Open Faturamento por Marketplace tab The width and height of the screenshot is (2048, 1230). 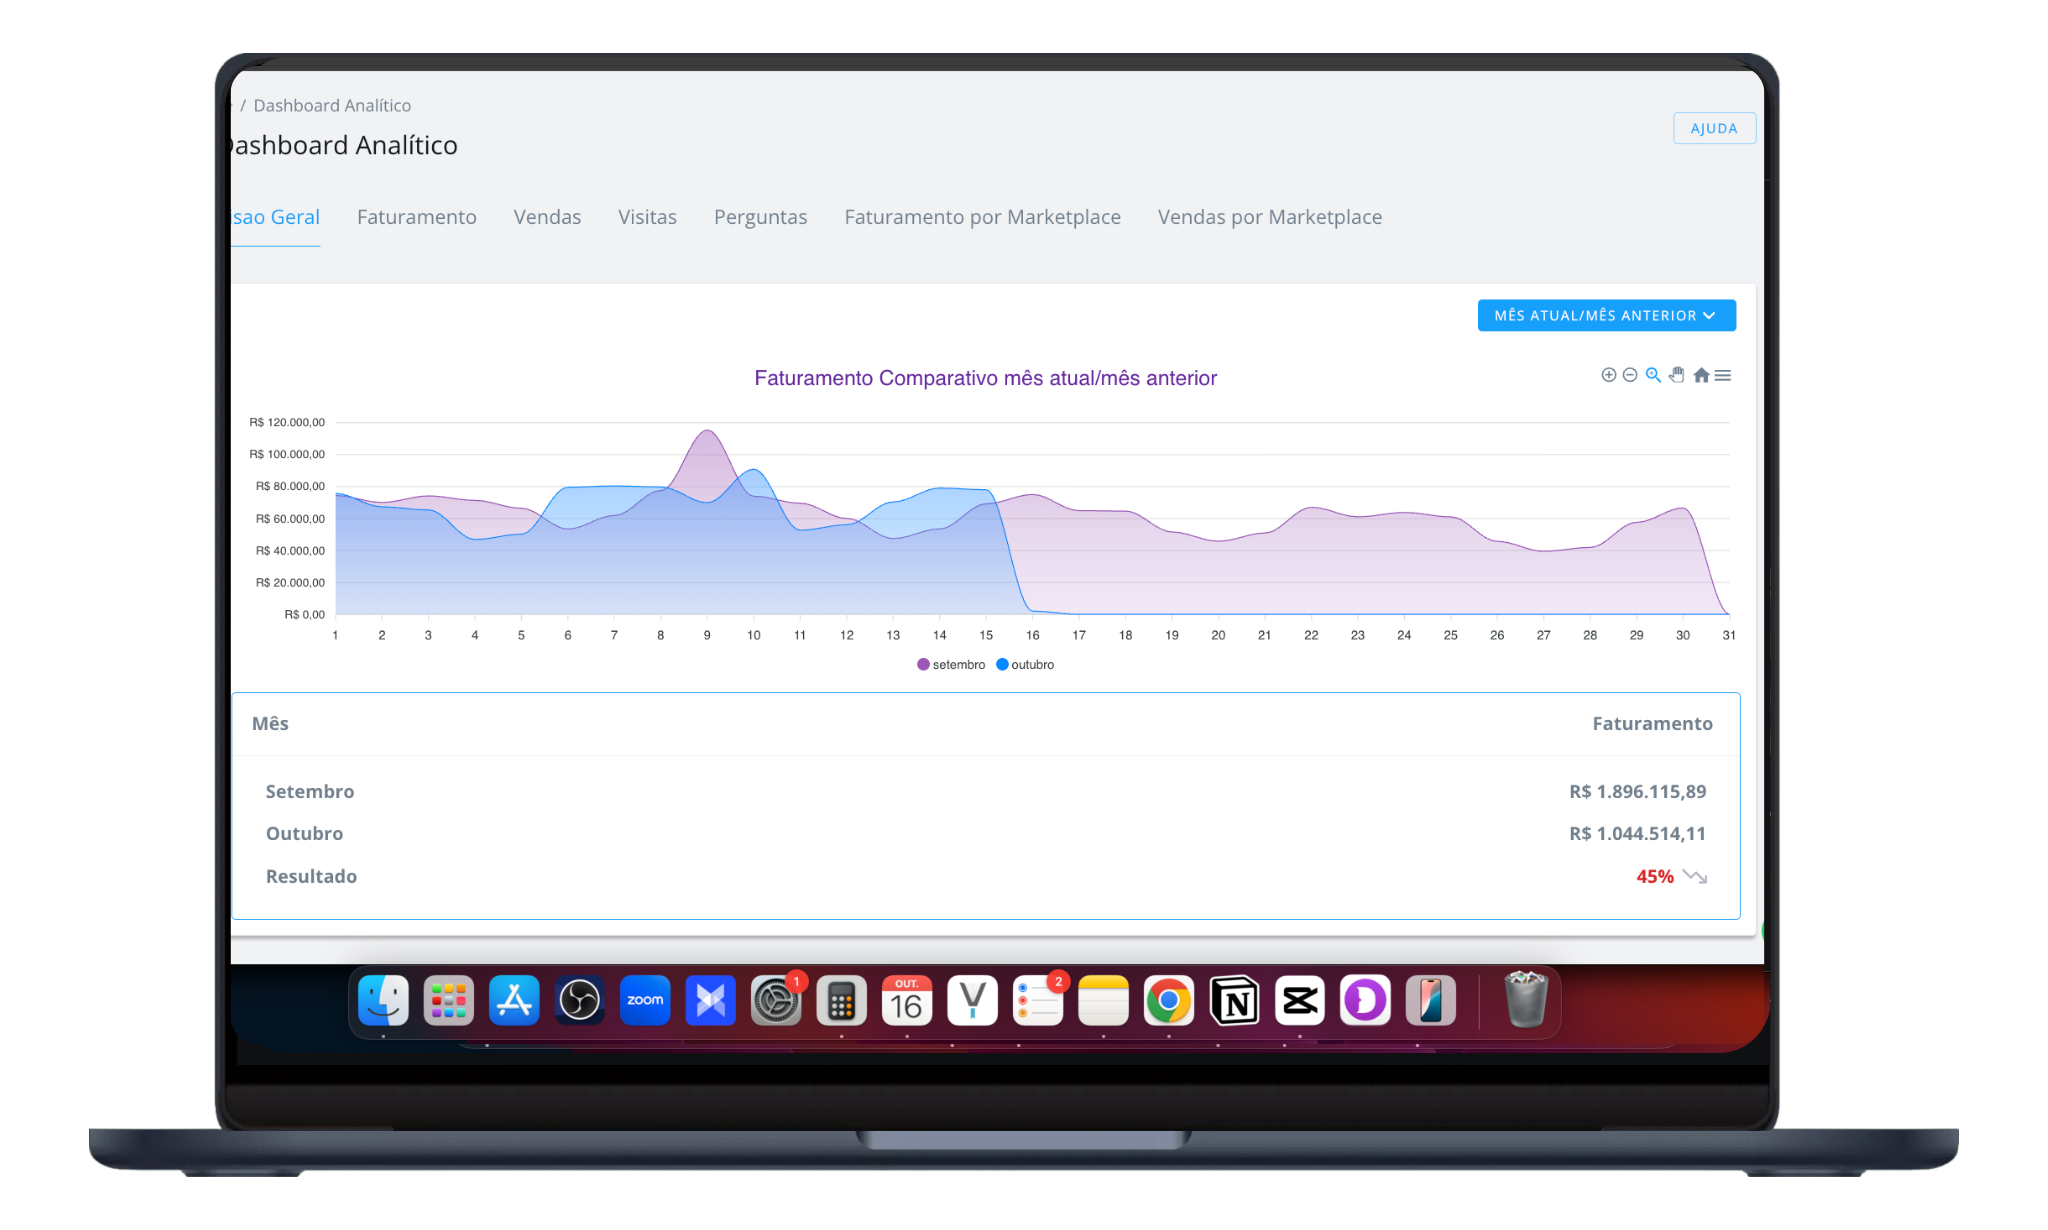coord(982,217)
